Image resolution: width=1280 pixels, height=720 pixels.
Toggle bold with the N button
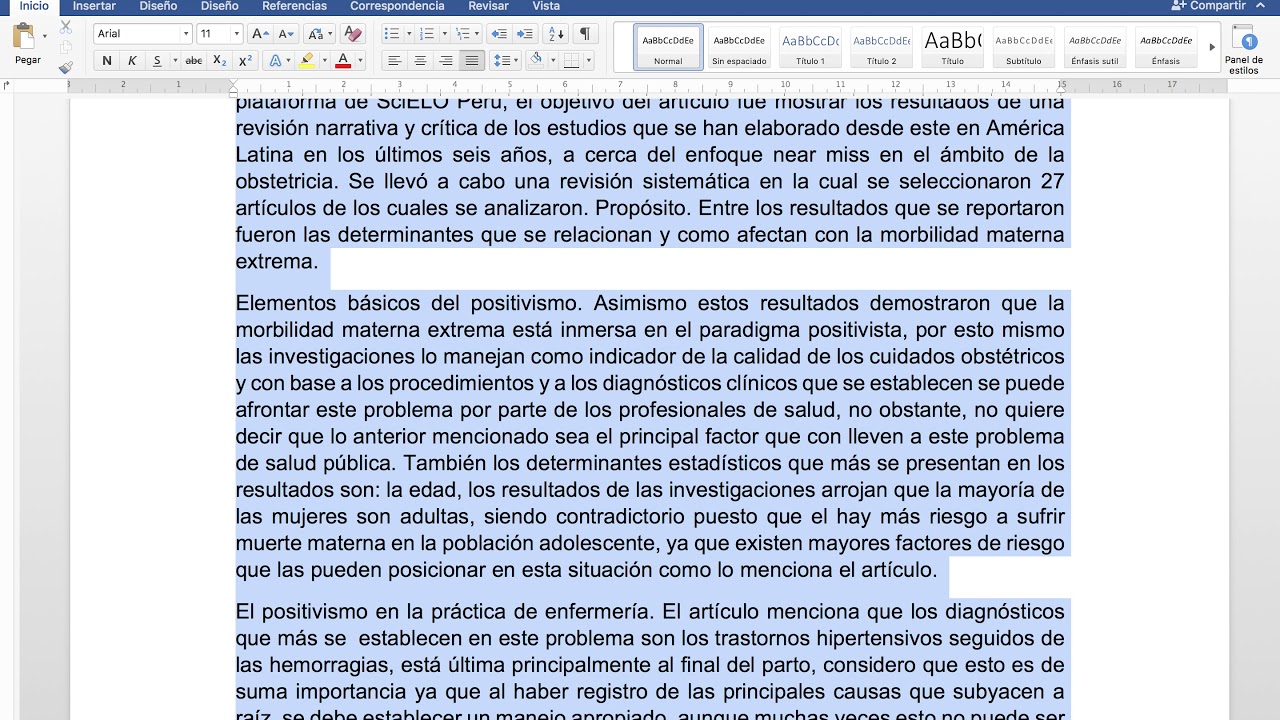click(107, 61)
